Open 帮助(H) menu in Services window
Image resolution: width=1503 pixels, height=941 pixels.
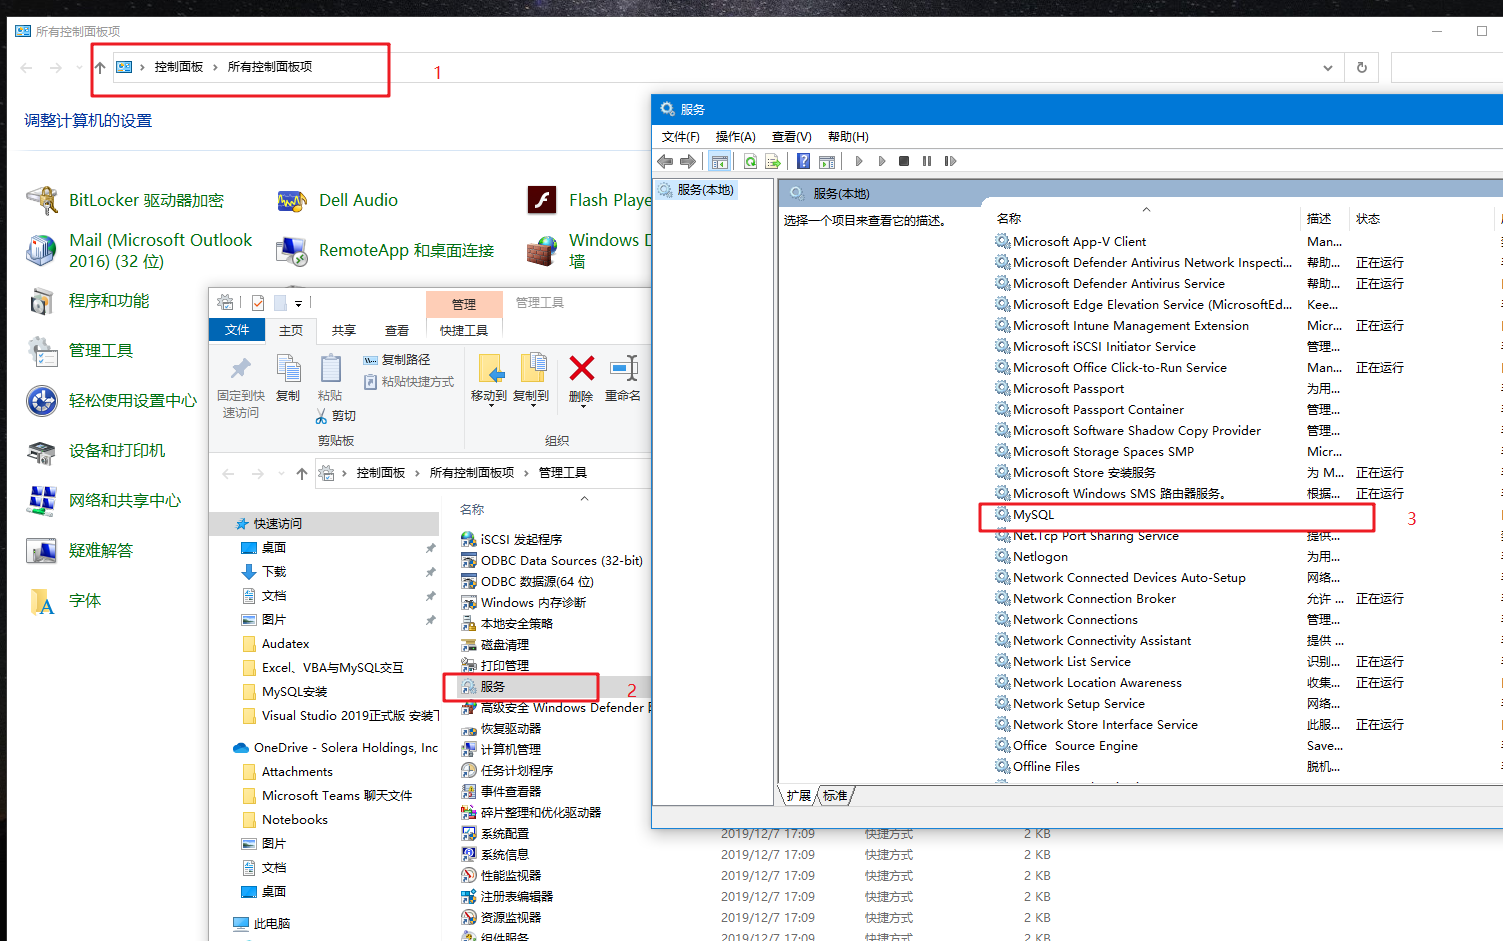tap(848, 137)
